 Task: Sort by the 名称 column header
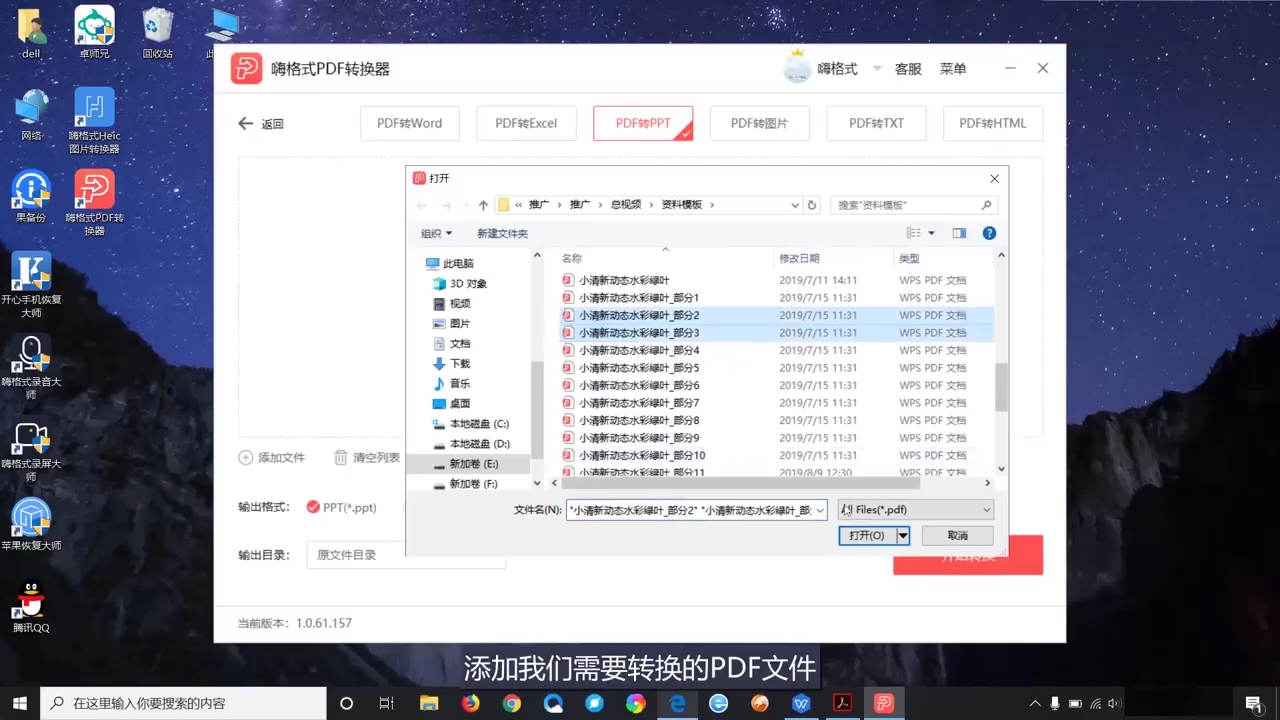(x=572, y=258)
